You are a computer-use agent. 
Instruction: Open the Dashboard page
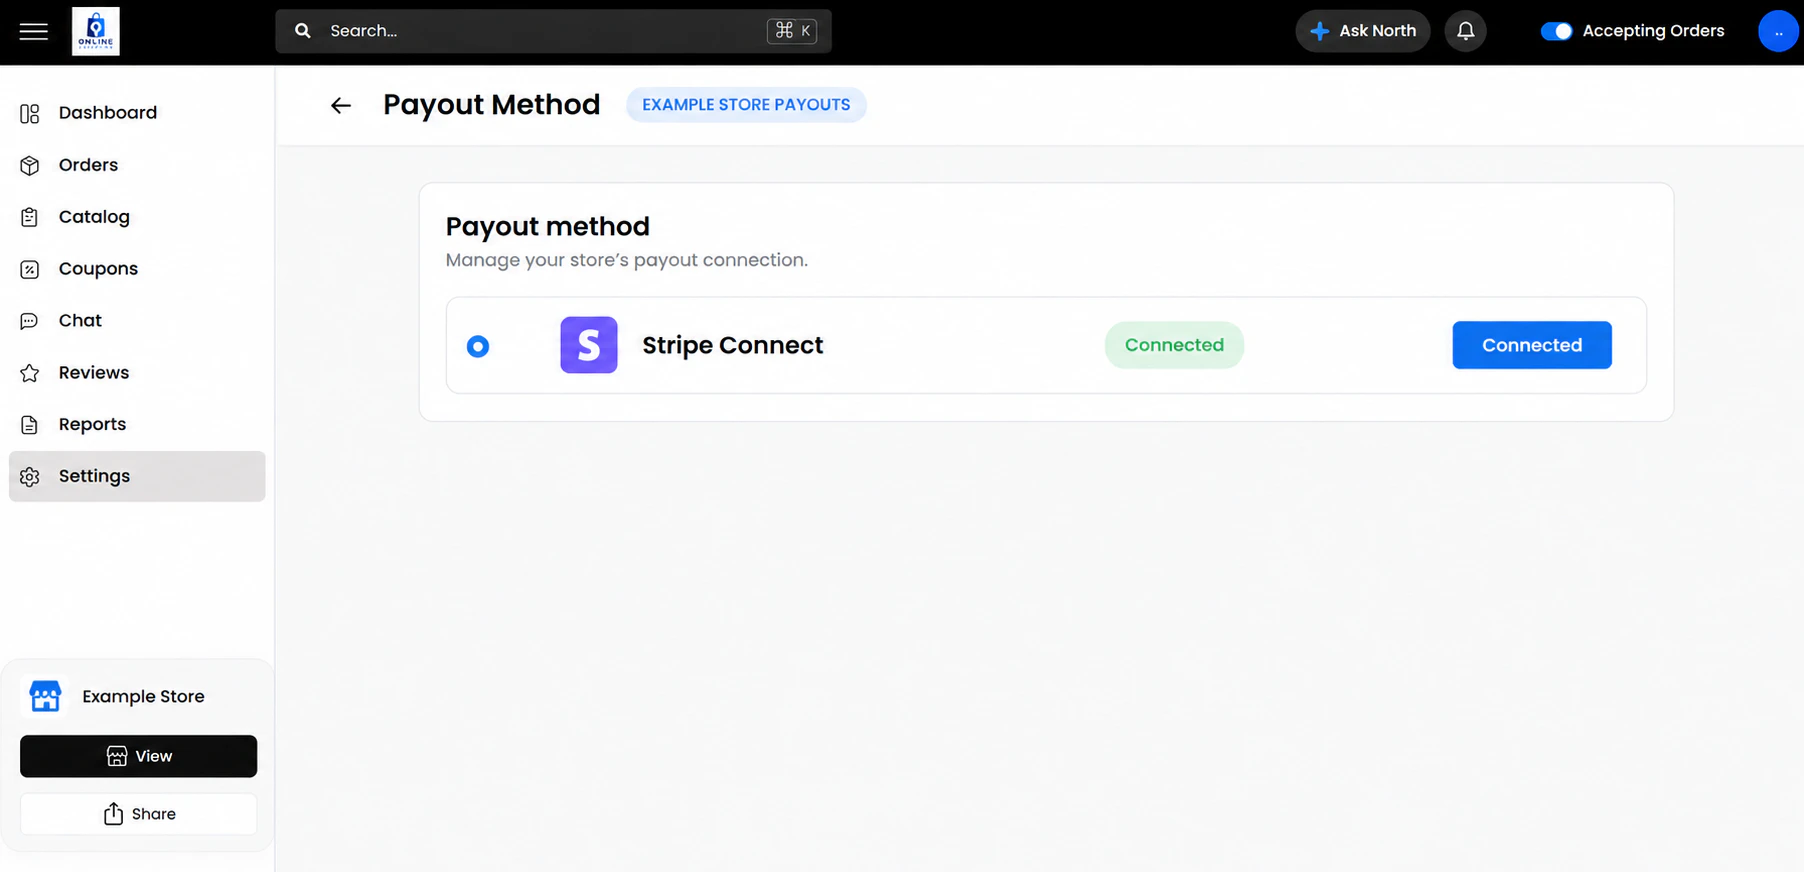tap(137, 113)
